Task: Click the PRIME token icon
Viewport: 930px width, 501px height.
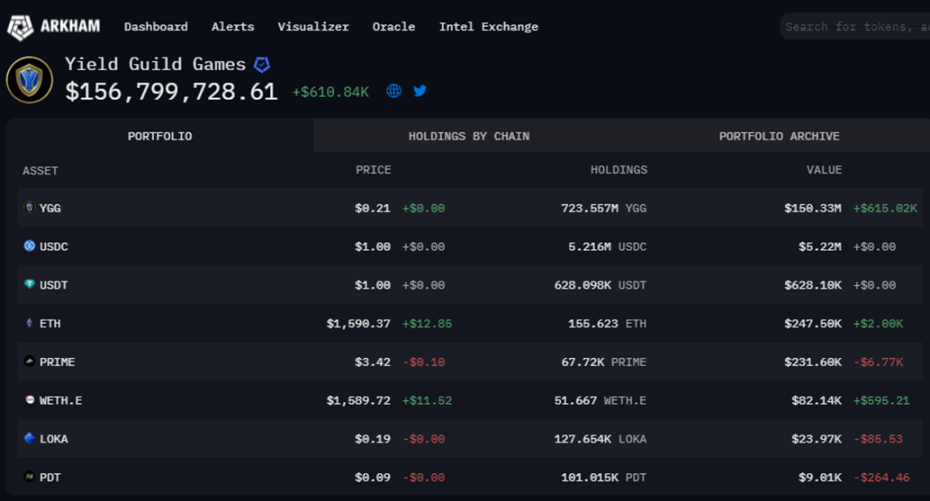Action: (x=29, y=362)
